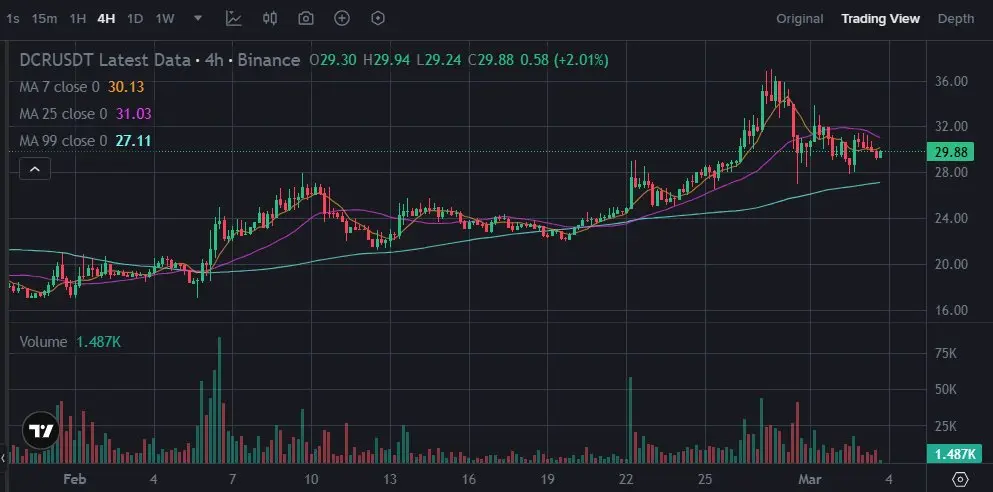Click the Feb date label on time axis
This screenshot has height=492, width=993.
(75, 479)
